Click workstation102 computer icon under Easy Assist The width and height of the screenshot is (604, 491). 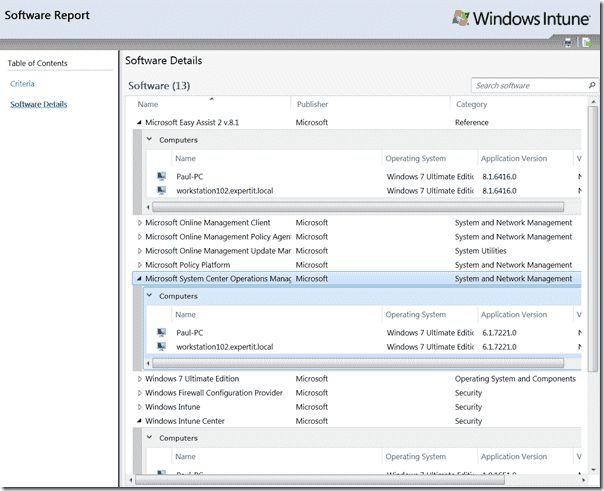click(161, 190)
